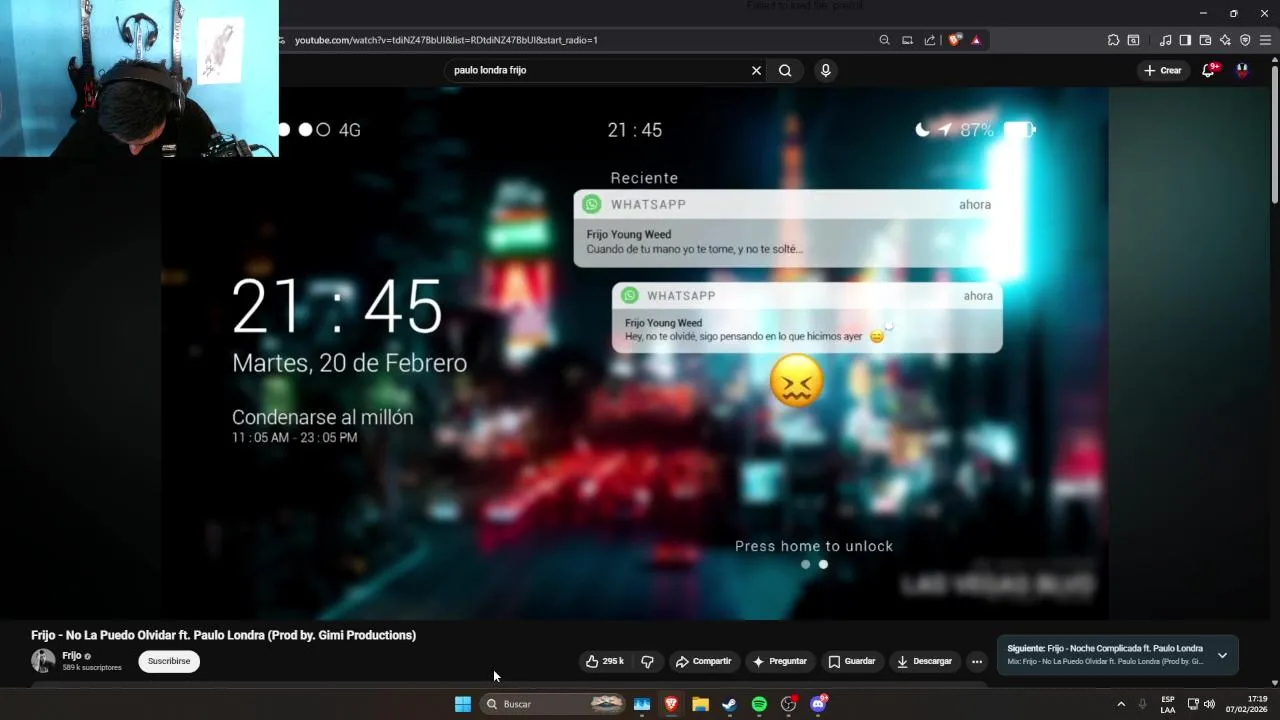Open YouTube notifications bell

(1209, 70)
